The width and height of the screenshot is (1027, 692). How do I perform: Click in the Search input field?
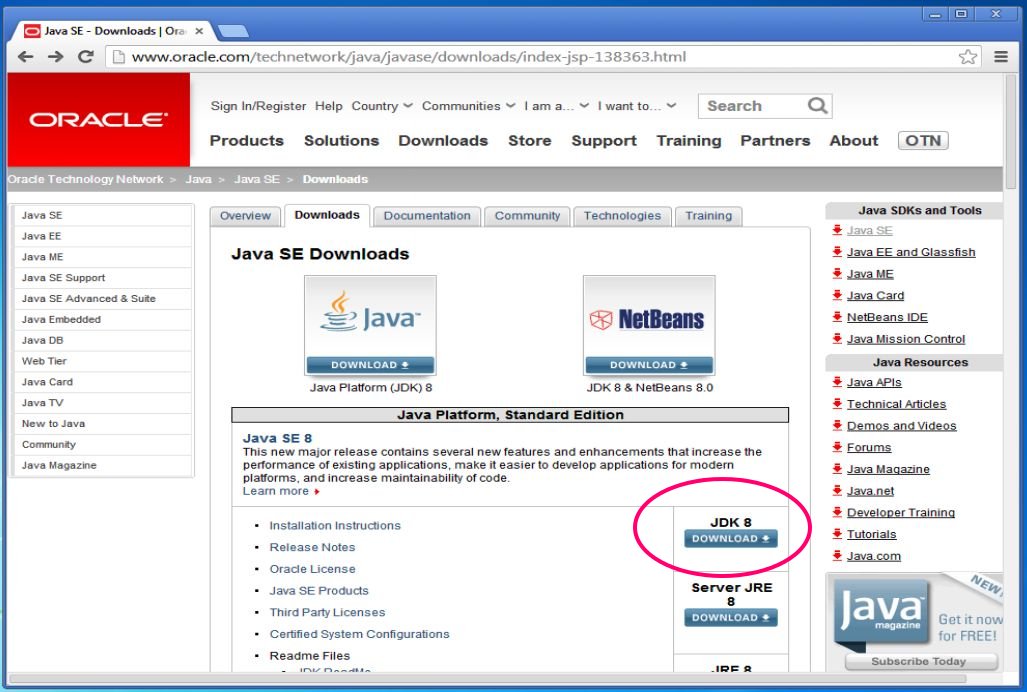click(x=753, y=105)
